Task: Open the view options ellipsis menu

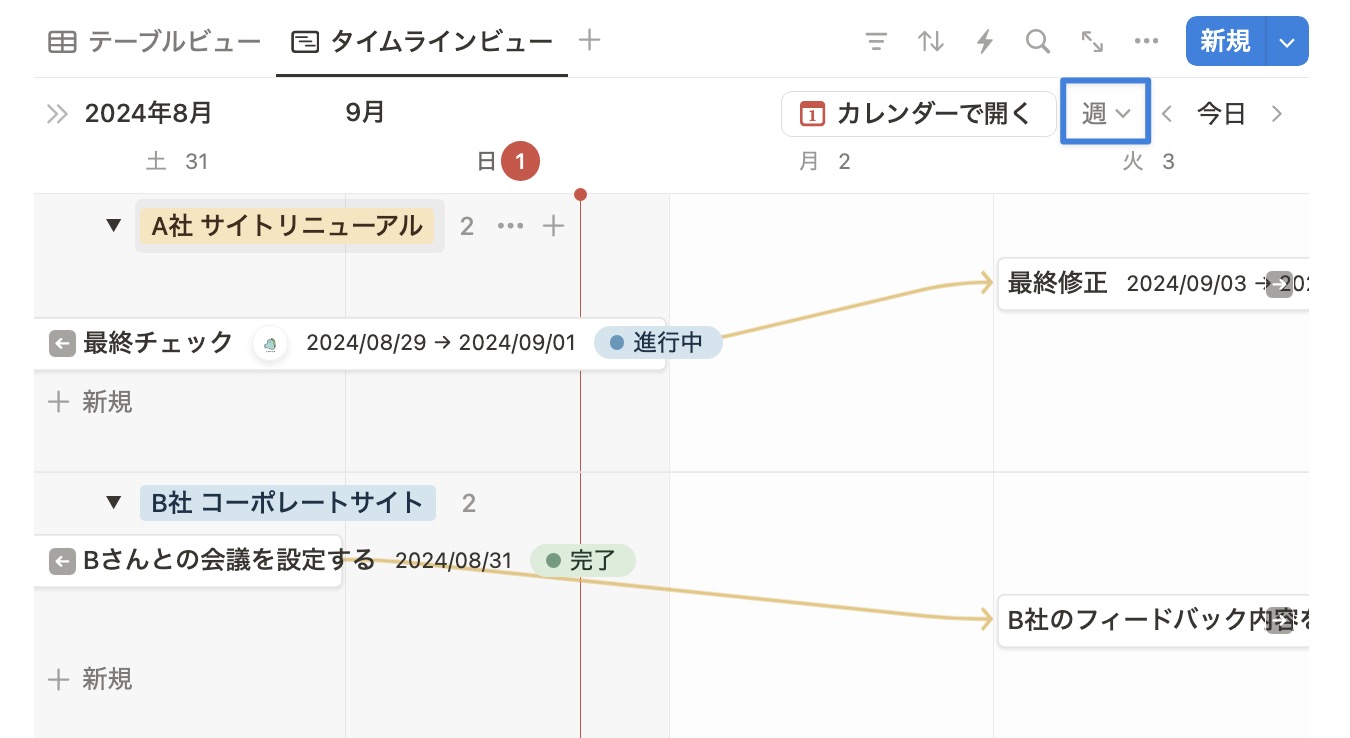Action: 1146,41
